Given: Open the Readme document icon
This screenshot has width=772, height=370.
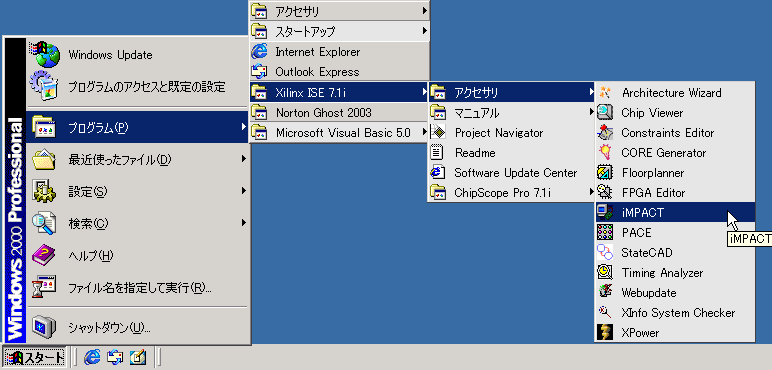Looking at the screenshot, I should pos(438,153).
